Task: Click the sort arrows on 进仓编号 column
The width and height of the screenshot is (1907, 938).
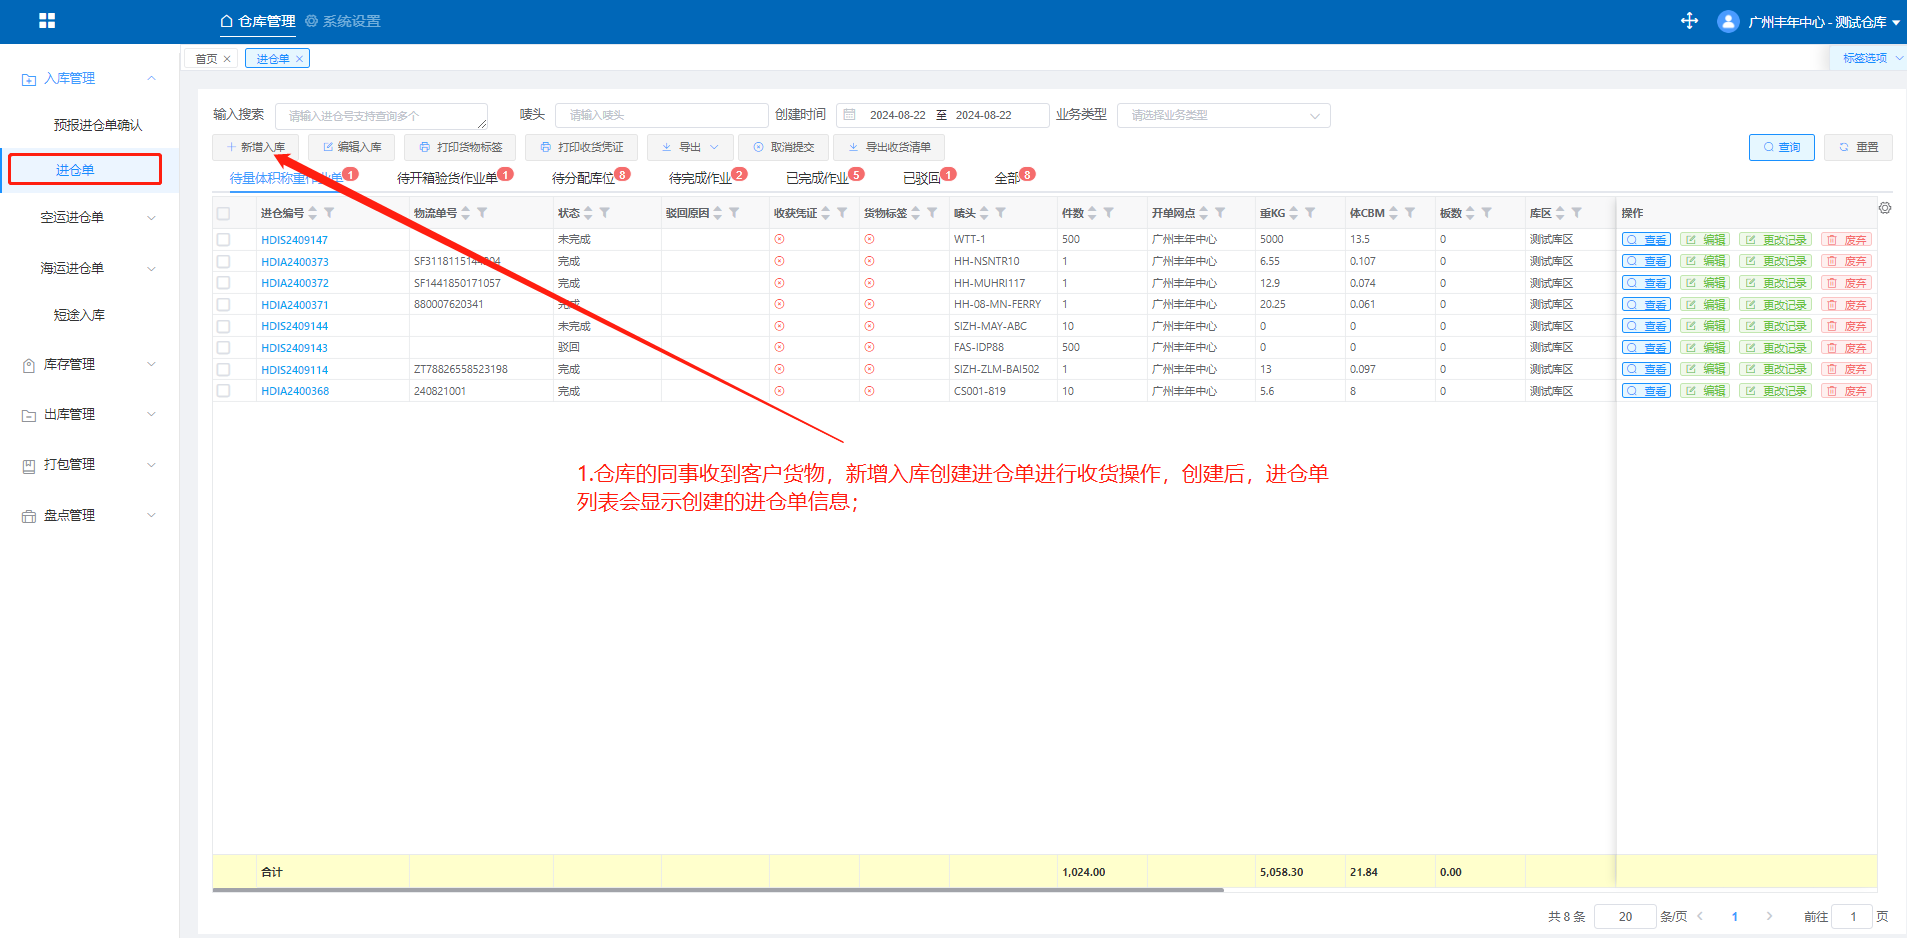Action: coord(312,213)
